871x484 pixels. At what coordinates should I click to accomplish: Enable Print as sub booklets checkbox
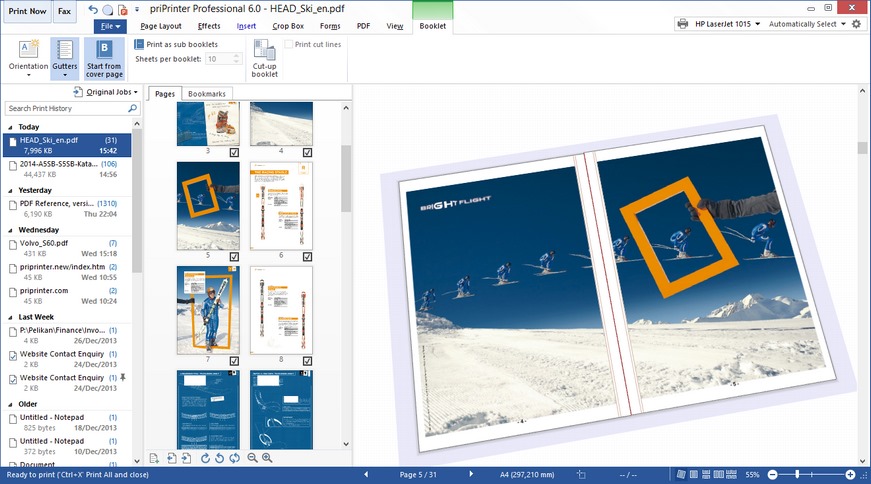tap(140, 44)
